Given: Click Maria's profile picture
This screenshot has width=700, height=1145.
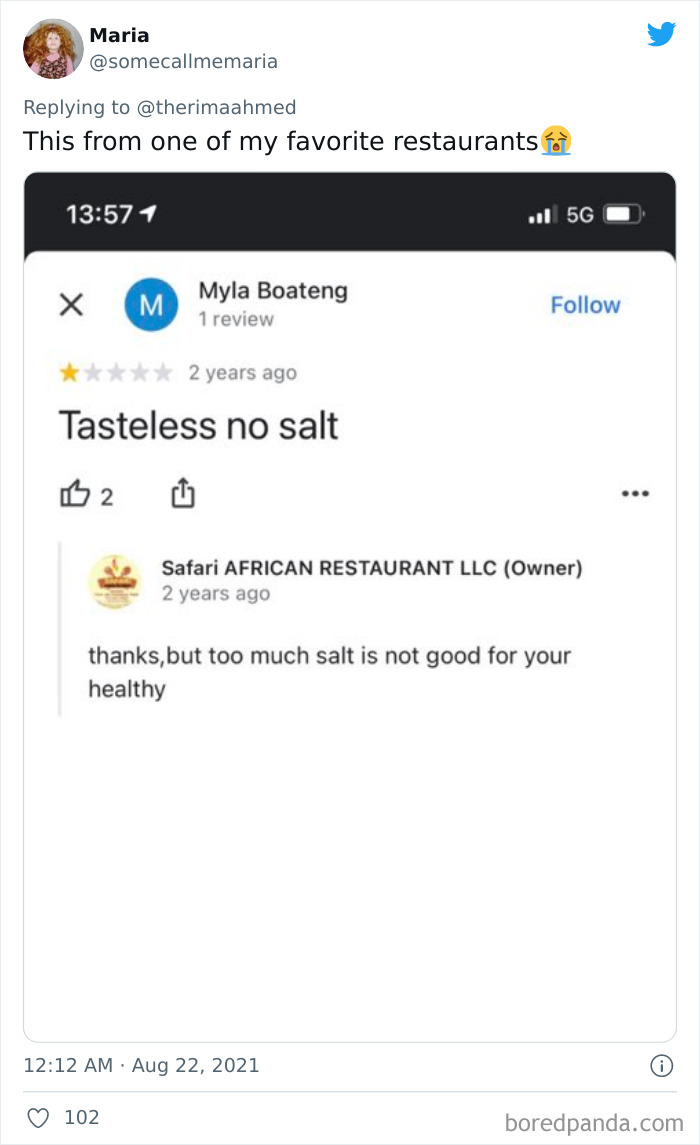Looking at the screenshot, I should pyautogui.click(x=52, y=48).
